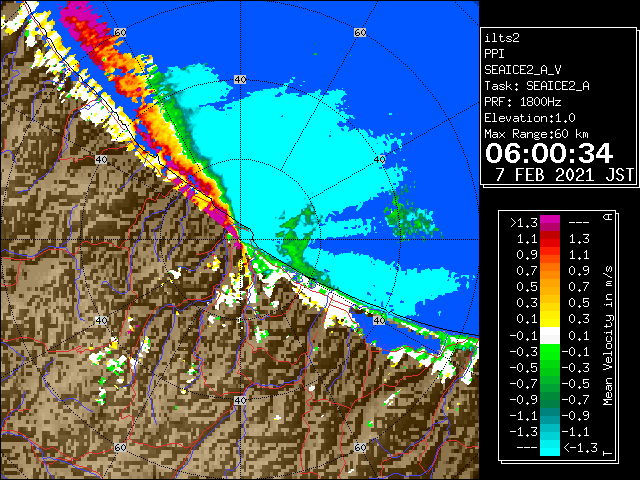Pick the white near-zero velocity swatch

click(550, 336)
